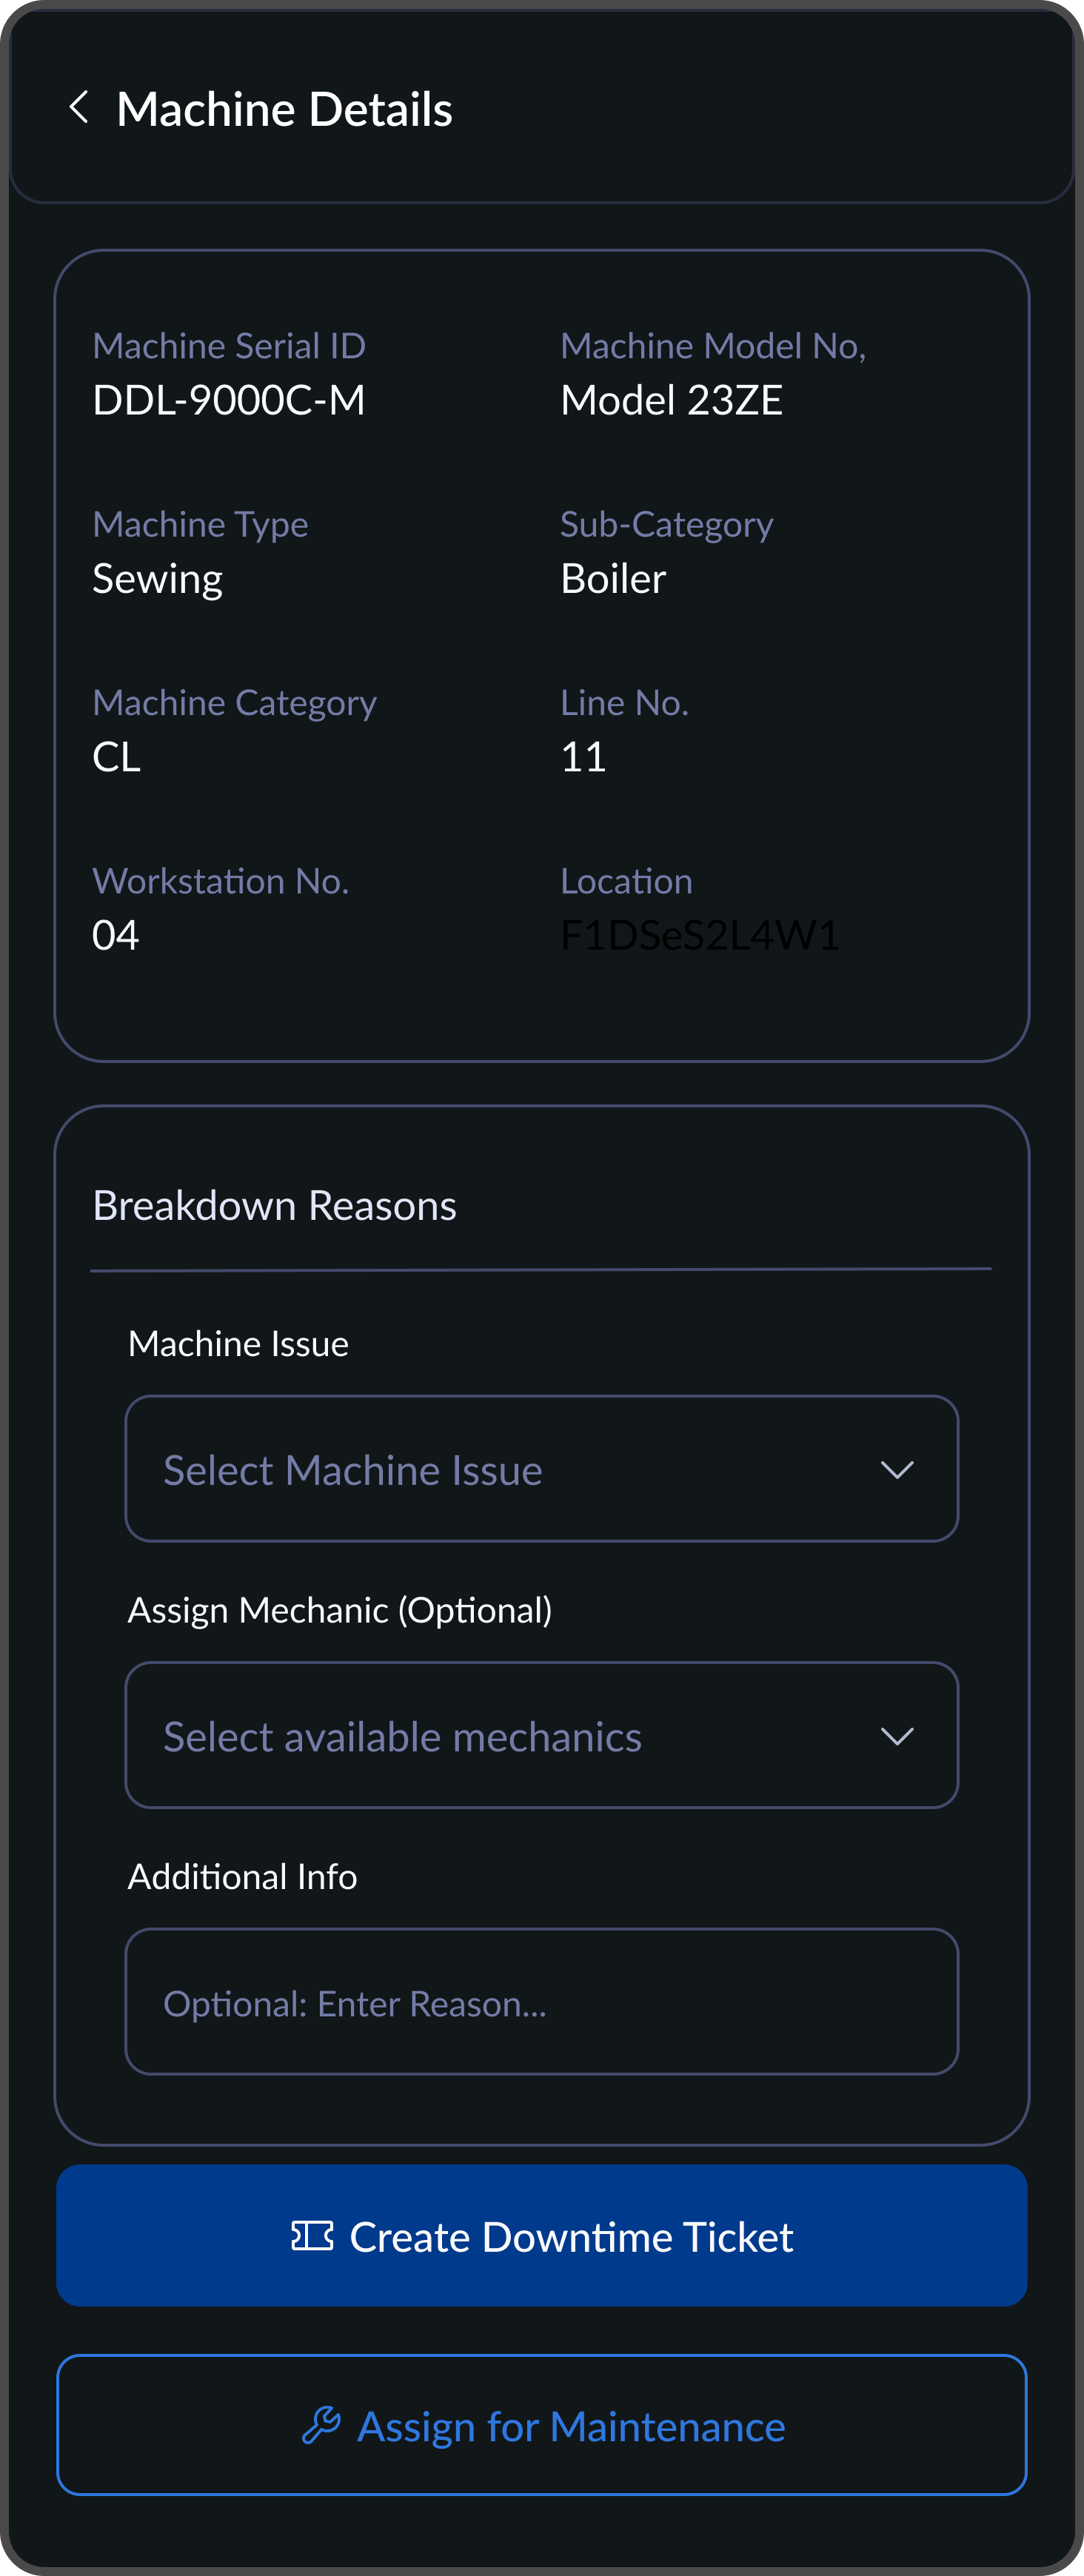
Task: Click the chevron on Select Machine Issue
Action: coord(898,1469)
